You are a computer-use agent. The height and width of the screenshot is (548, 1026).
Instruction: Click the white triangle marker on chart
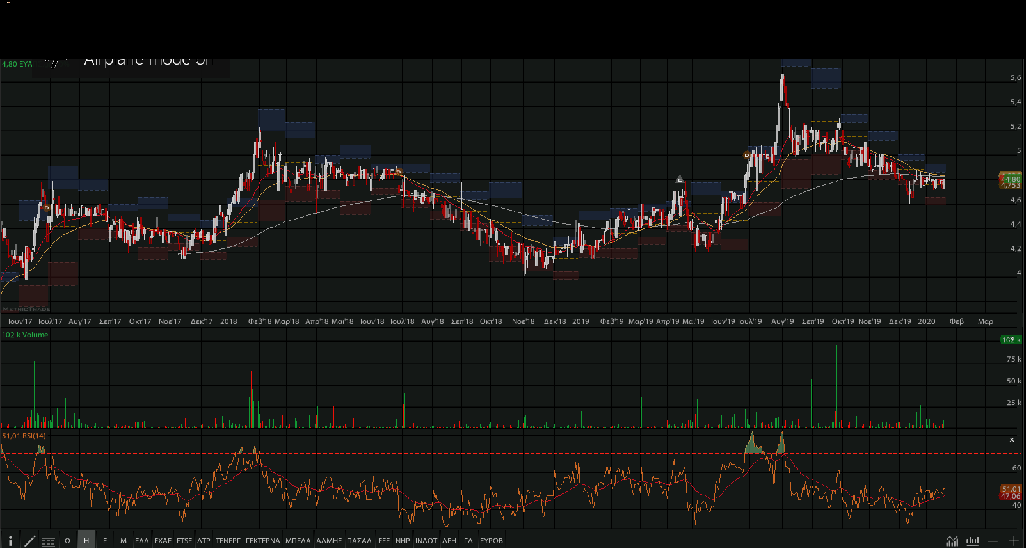point(680,180)
